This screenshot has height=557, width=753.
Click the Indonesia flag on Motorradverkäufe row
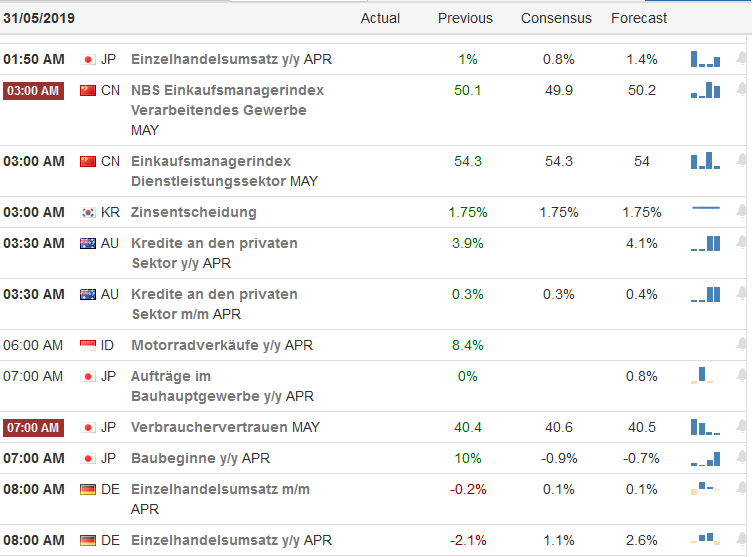(88, 345)
